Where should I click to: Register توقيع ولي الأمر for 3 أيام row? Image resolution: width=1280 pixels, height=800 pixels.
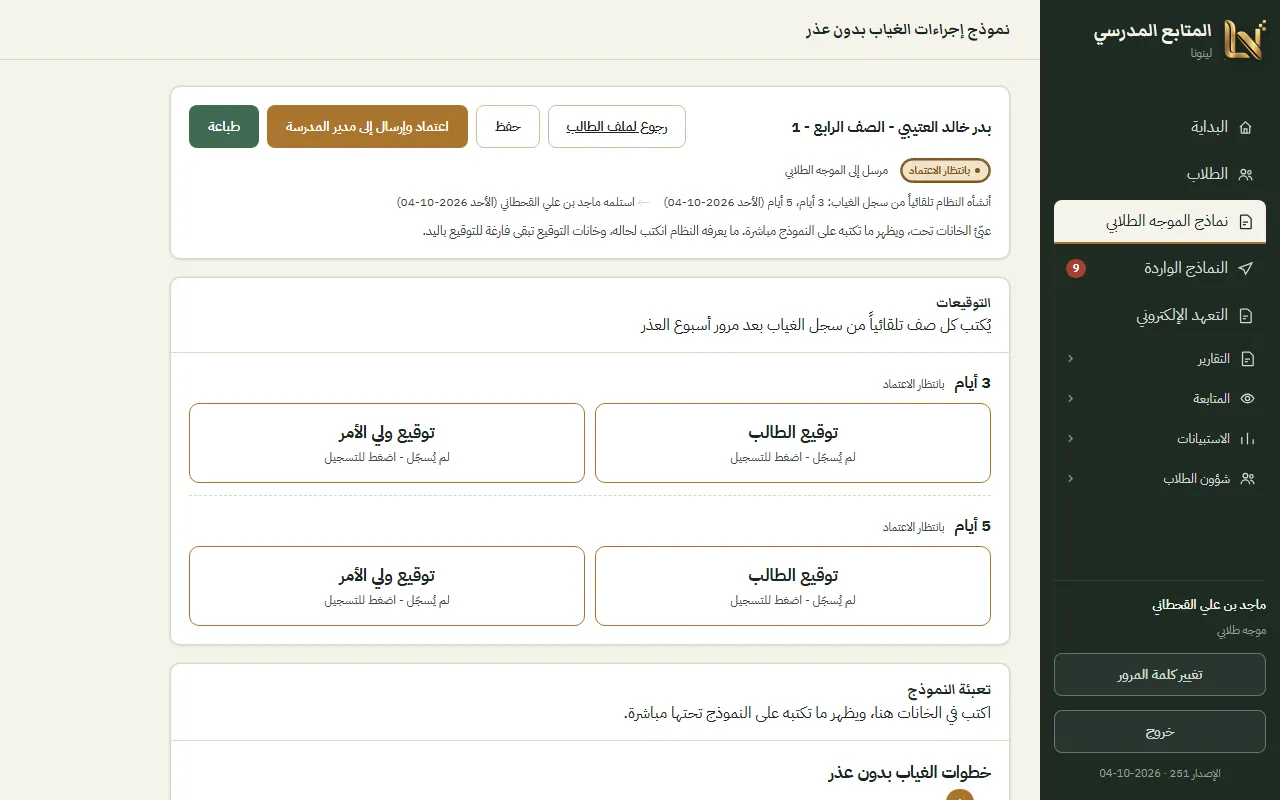point(387,443)
